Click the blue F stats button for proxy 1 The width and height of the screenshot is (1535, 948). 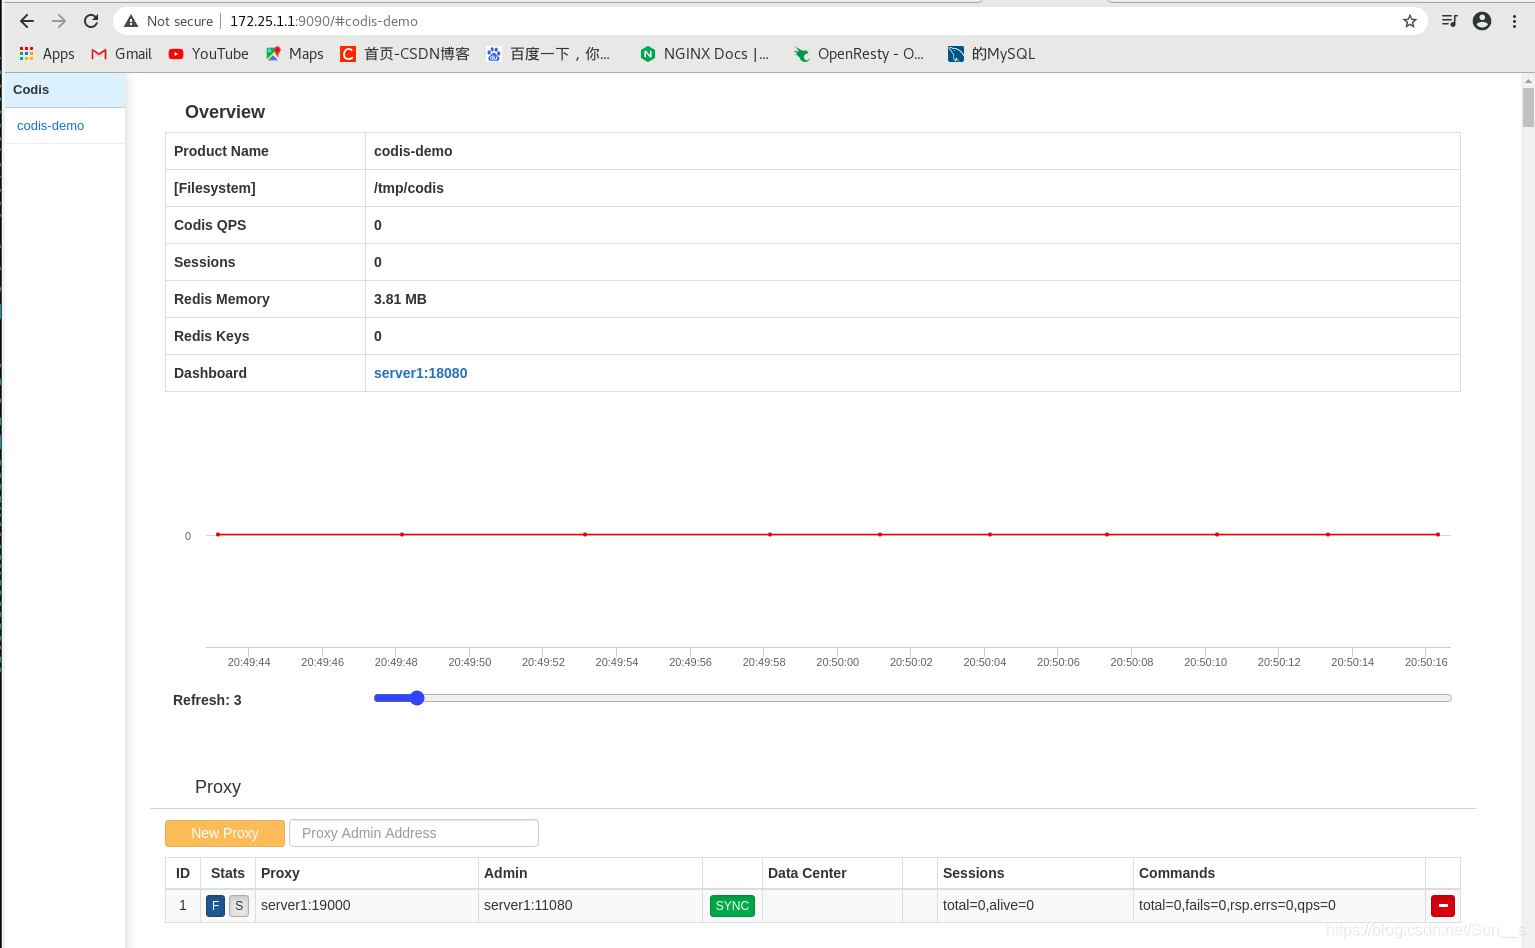coord(215,906)
